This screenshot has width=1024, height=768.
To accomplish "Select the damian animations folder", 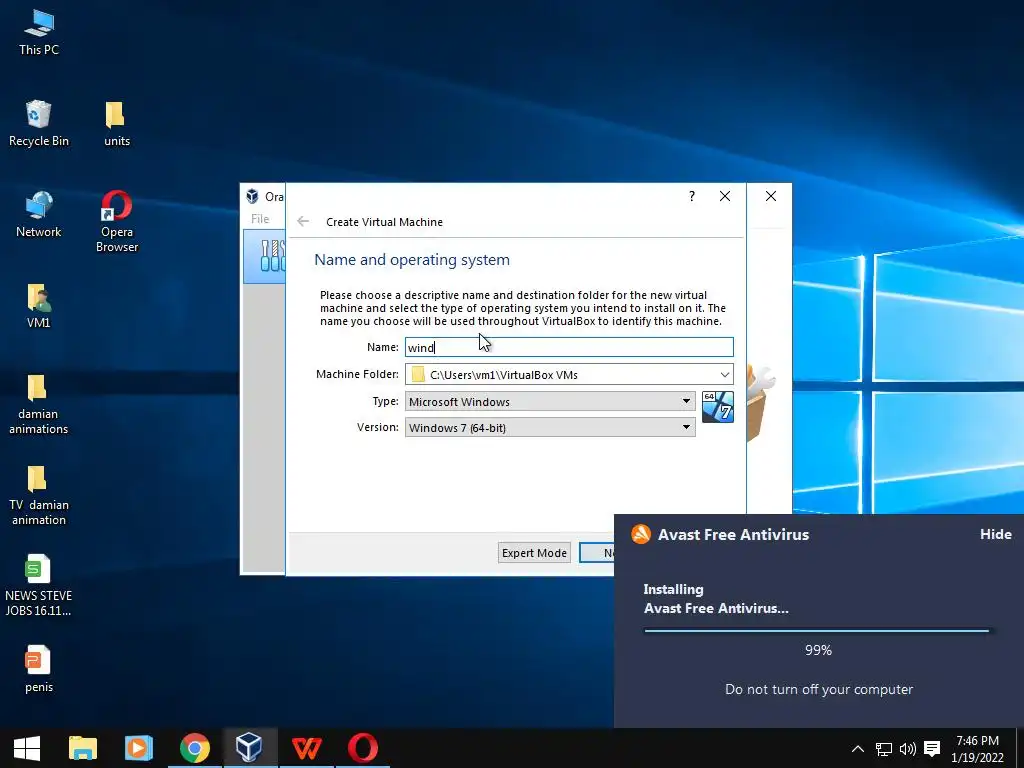I will coord(39,404).
